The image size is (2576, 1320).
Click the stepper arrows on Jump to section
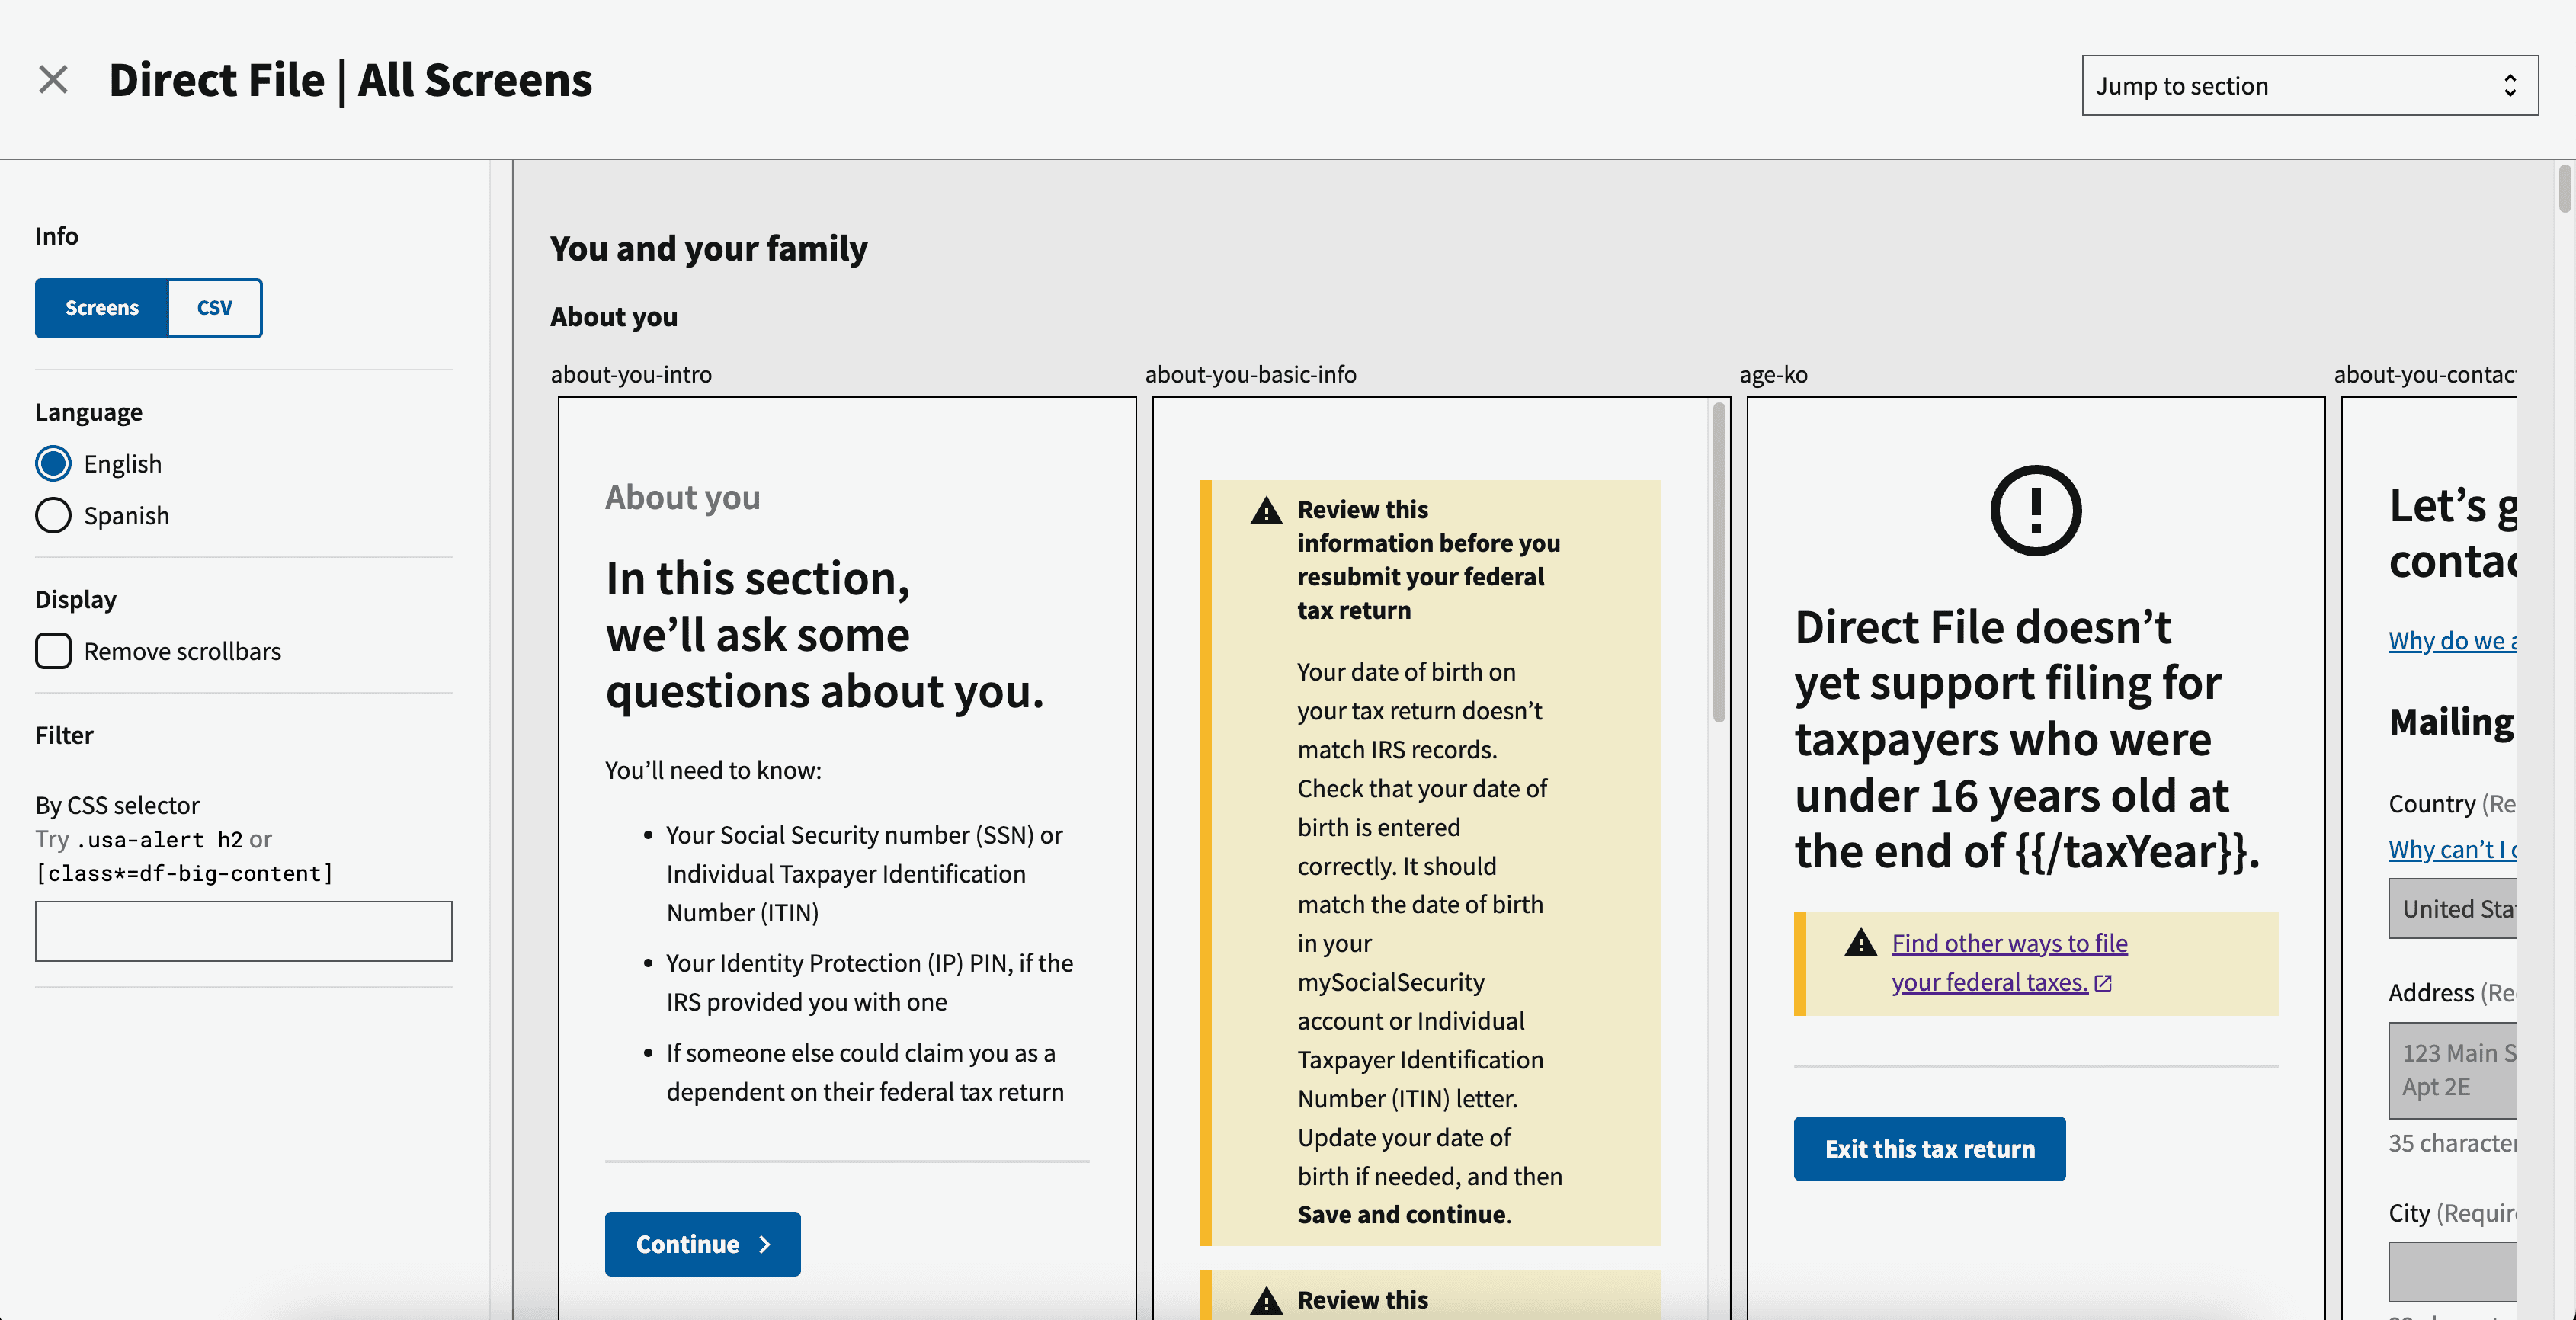coord(2509,86)
